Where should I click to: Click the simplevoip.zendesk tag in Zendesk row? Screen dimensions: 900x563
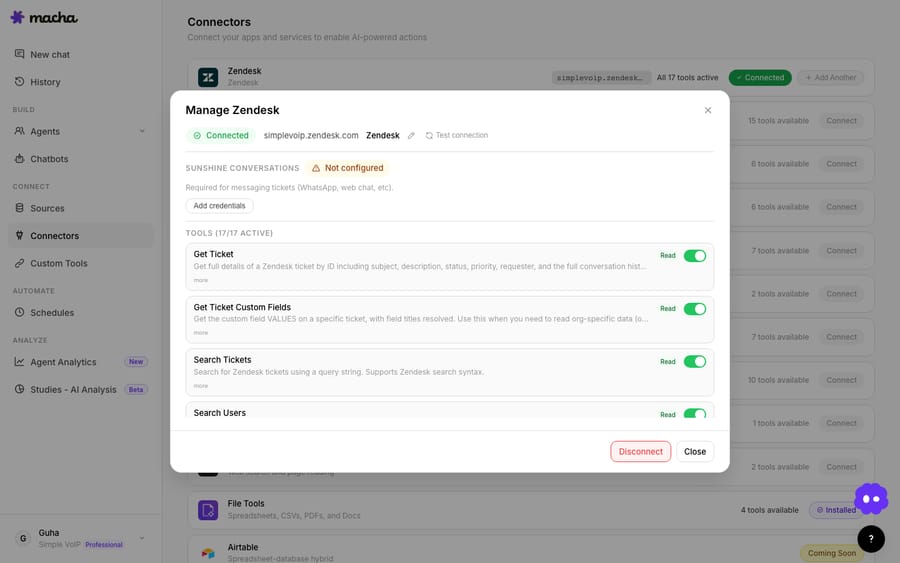[601, 77]
